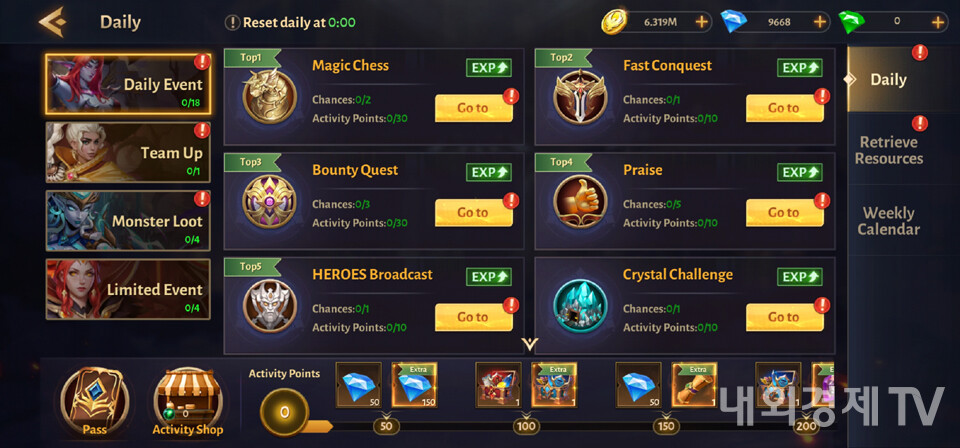Select the Monster Loot category
The height and width of the screenshot is (448, 960).
[x=128, y=221]
